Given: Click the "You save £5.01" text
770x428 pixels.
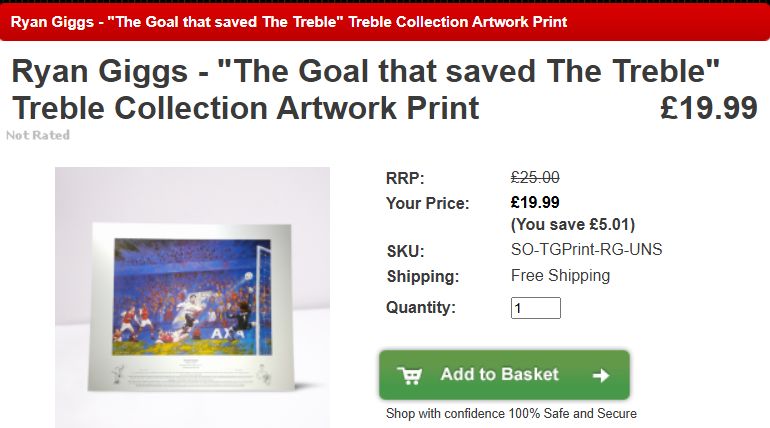Looking at the screenshot, I should click(573, 224).
